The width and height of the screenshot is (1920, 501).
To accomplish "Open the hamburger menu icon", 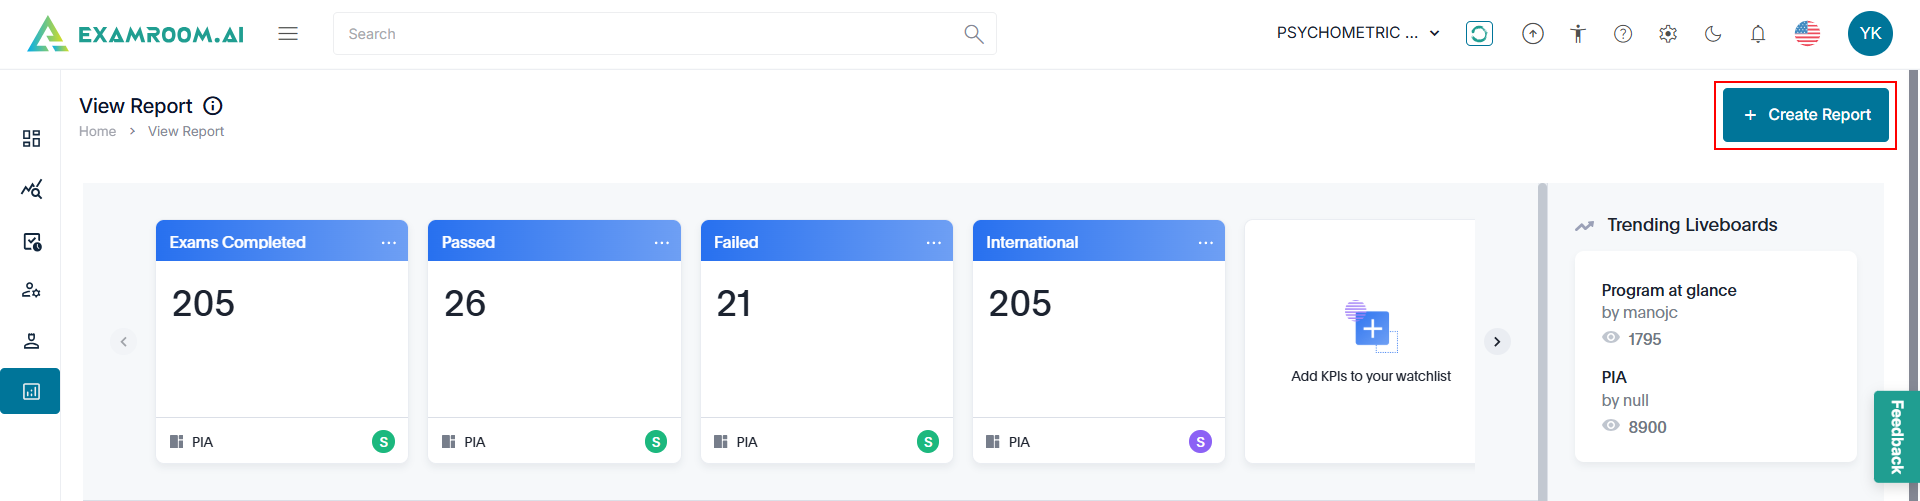I will (x=288, y=34).
